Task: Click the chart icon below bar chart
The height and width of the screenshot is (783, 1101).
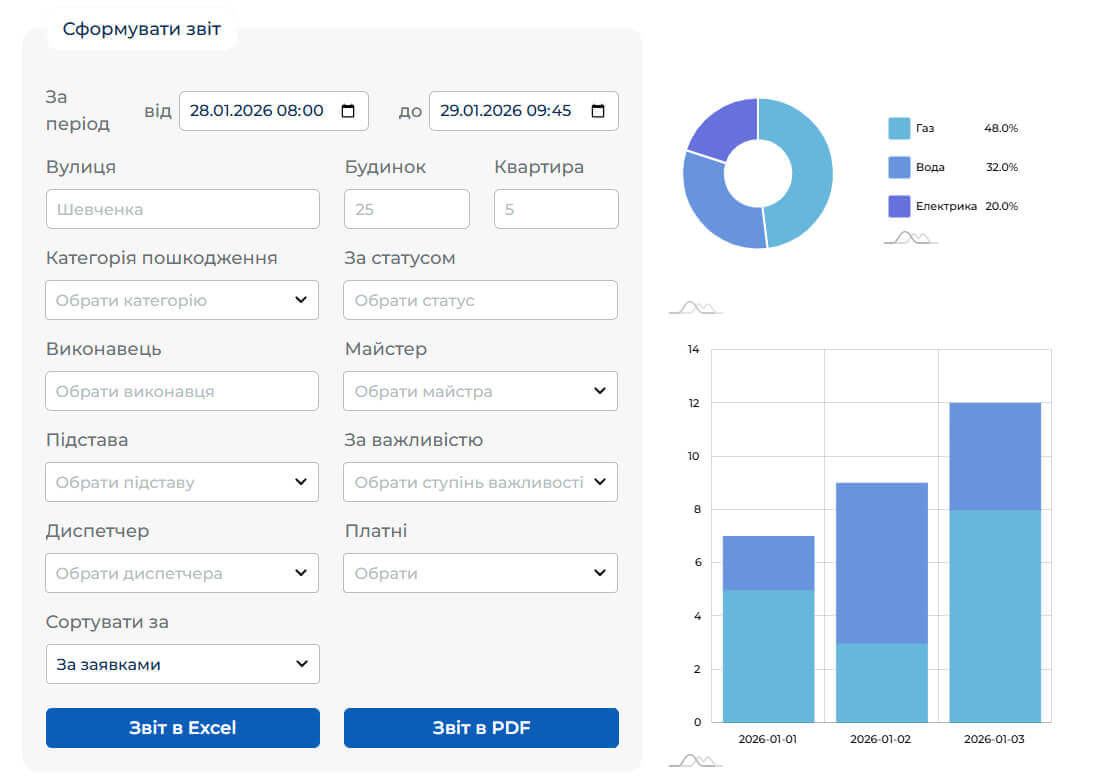Action: click(695, 761)
